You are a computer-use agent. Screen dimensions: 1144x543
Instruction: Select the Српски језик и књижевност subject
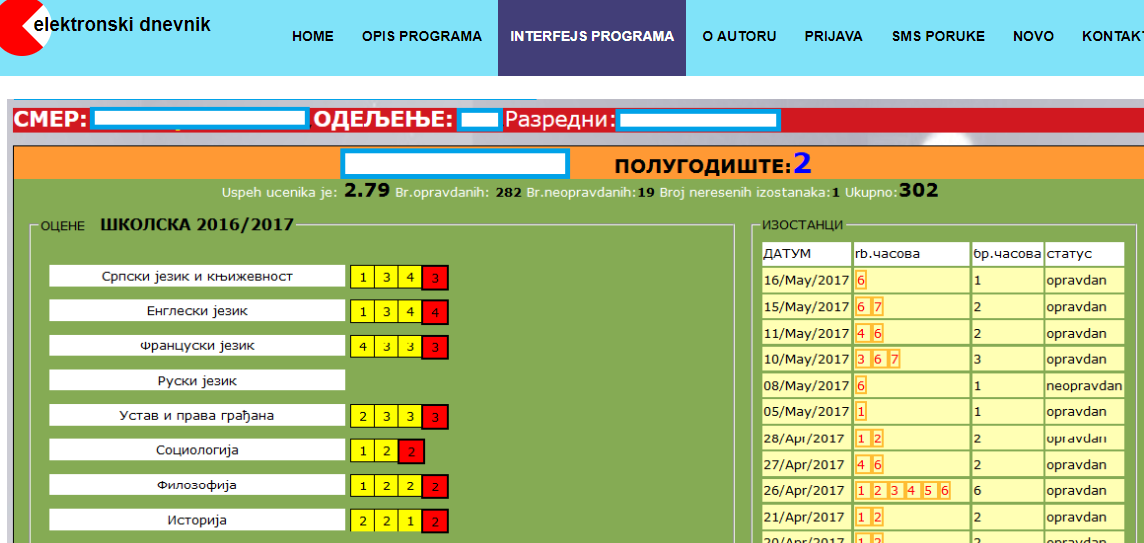tap(197, 276)
